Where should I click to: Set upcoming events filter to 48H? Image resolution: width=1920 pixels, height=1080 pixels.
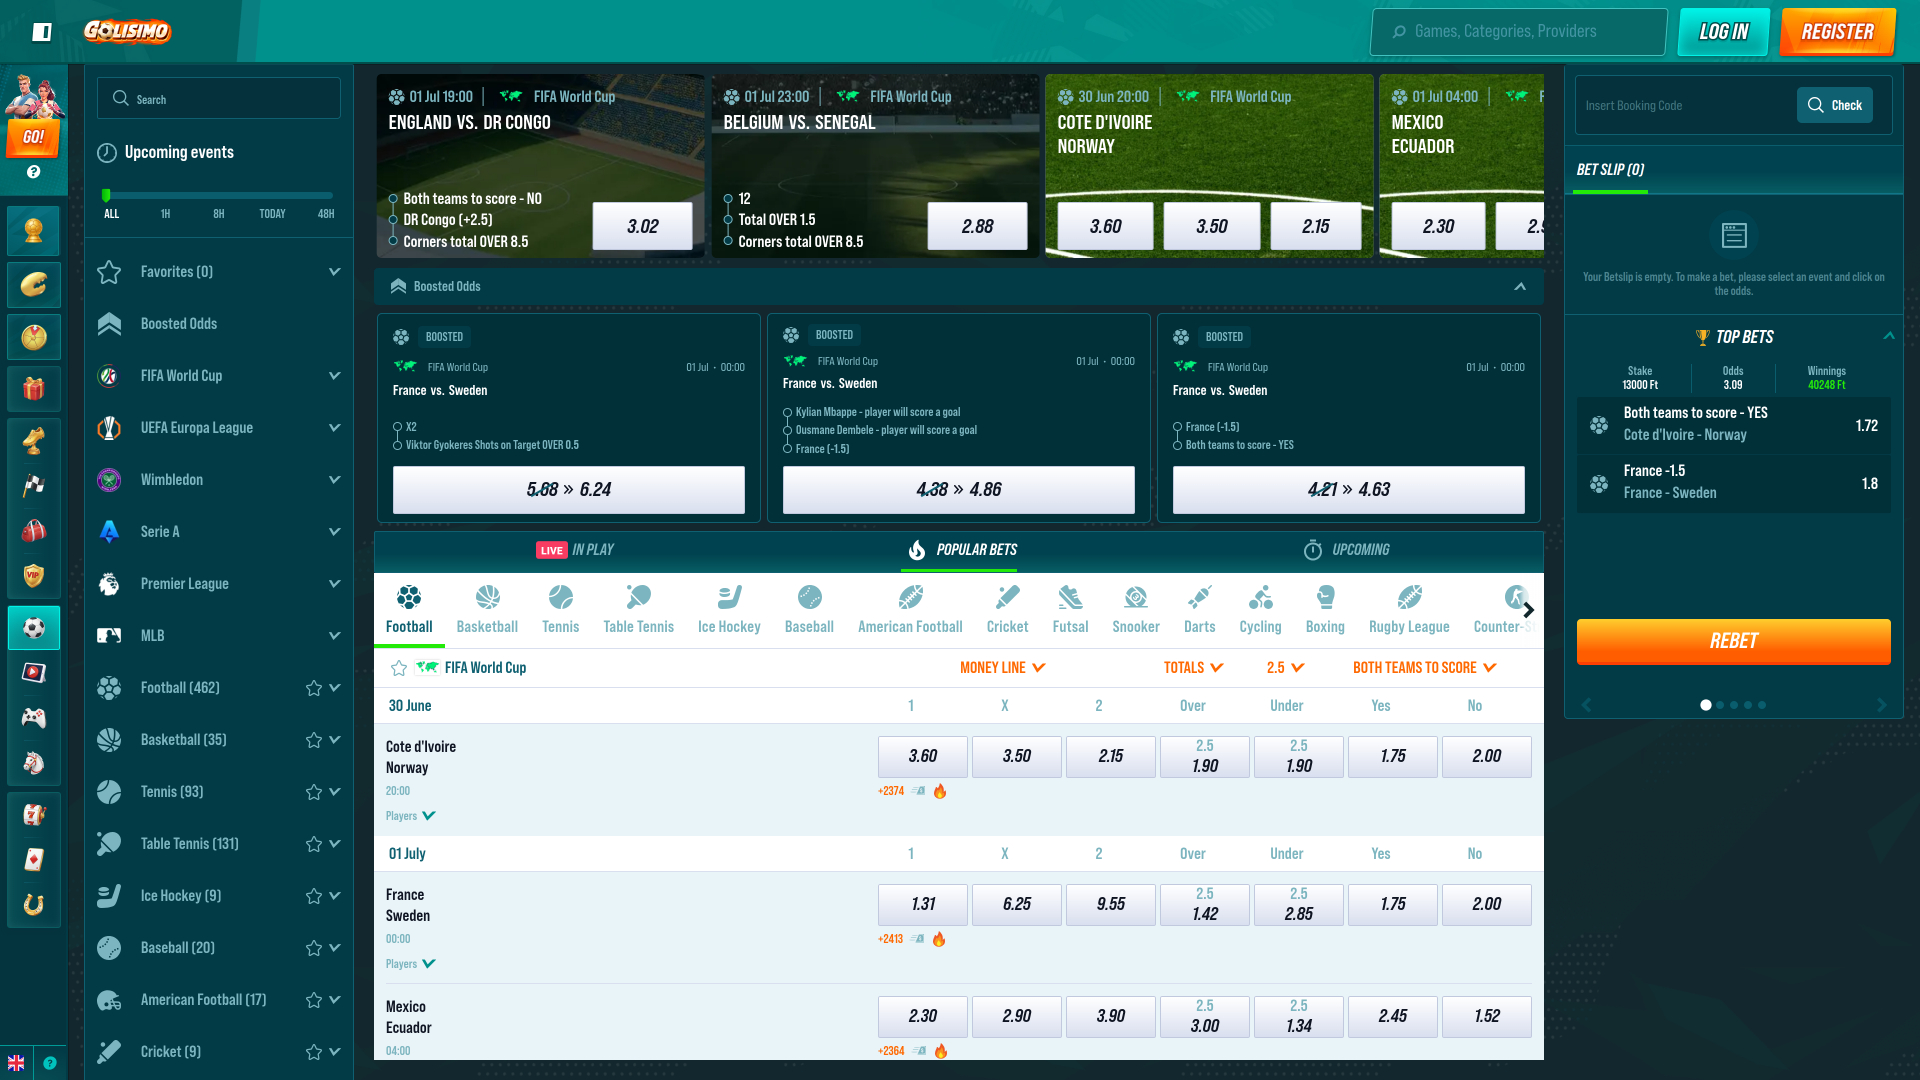[326, 214]
